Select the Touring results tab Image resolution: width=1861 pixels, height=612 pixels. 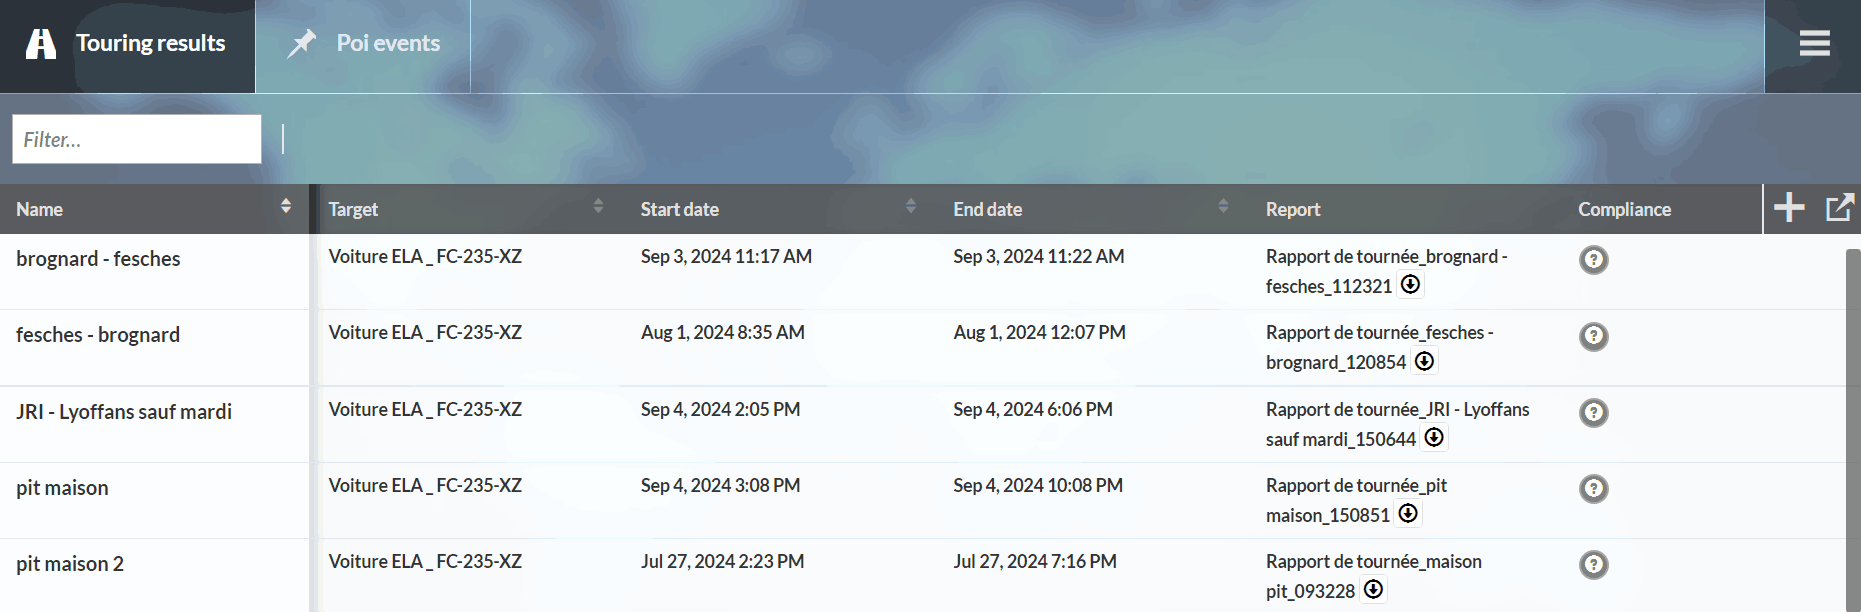[128, 44]
